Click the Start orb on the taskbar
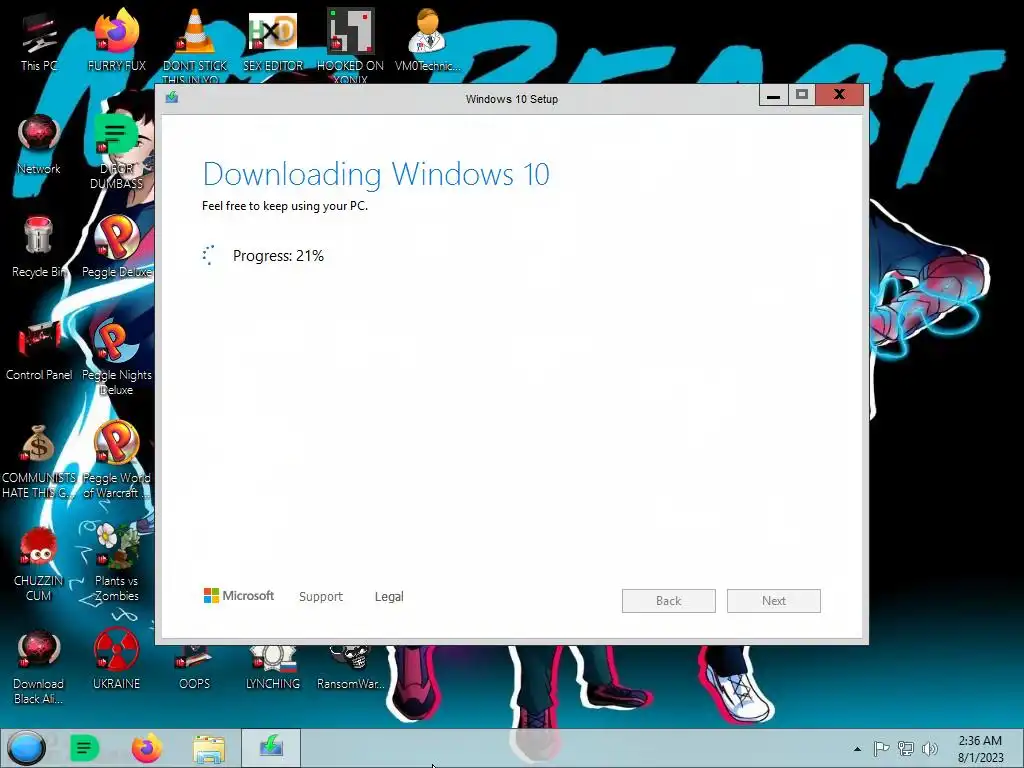The width and height of the screenshot is (1024, 768). pyautogui.click(x=26, y=748)
